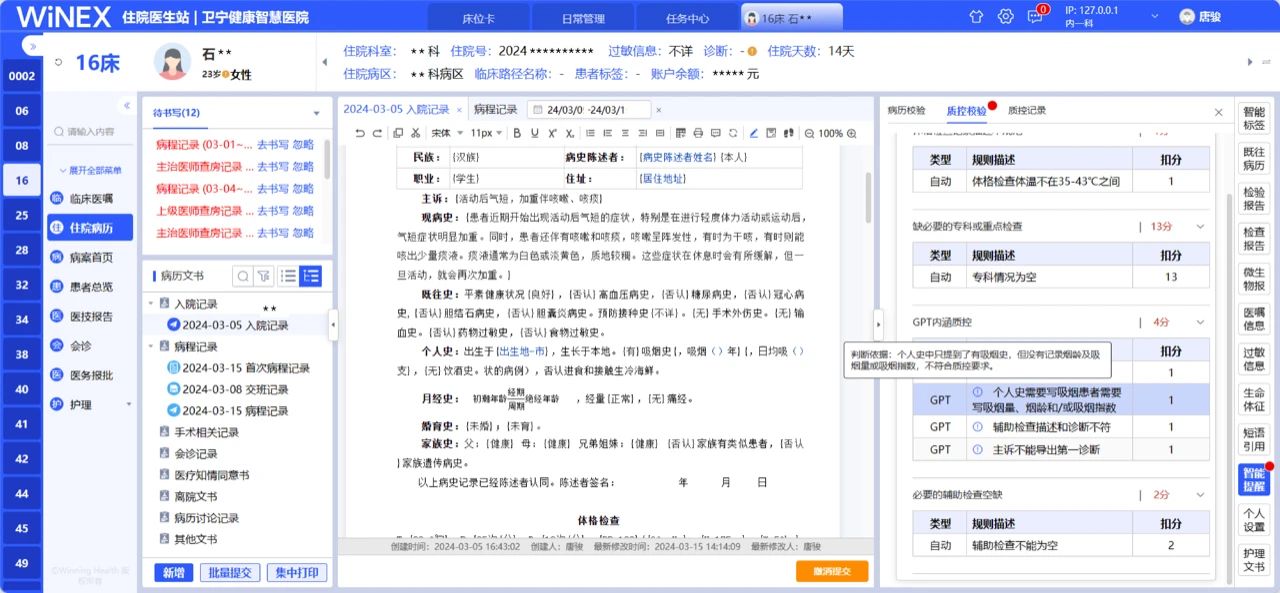Screen dimensions: 1280x593
Task: Select bed 25 in the left bed list
Action: [x=21, y=213]
